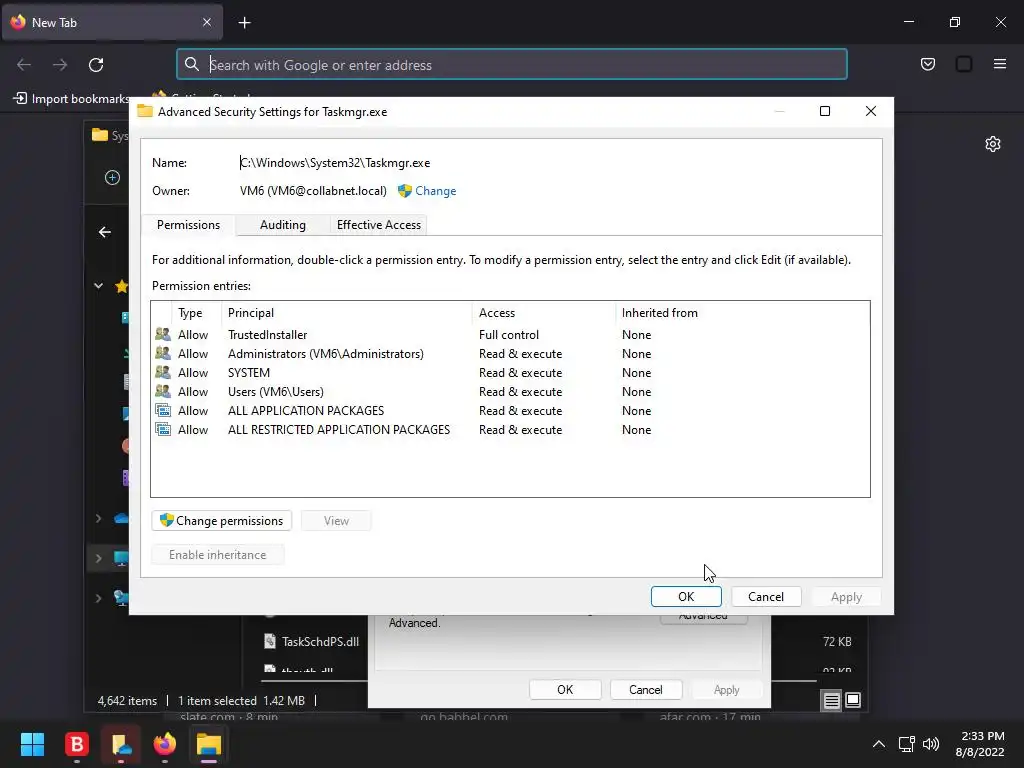Viewport: 1024px width, 768px height.
Task: Show hidden system tray icons
Action: tap(879, 744)
